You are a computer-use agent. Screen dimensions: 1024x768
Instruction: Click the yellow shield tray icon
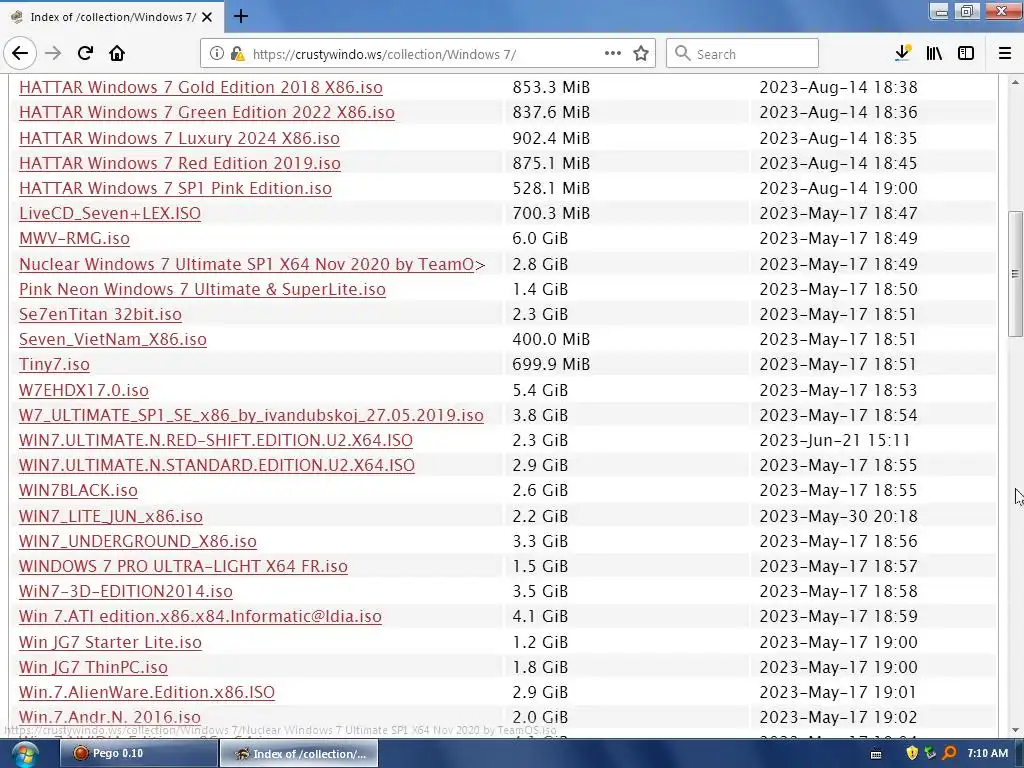[912, 754]
